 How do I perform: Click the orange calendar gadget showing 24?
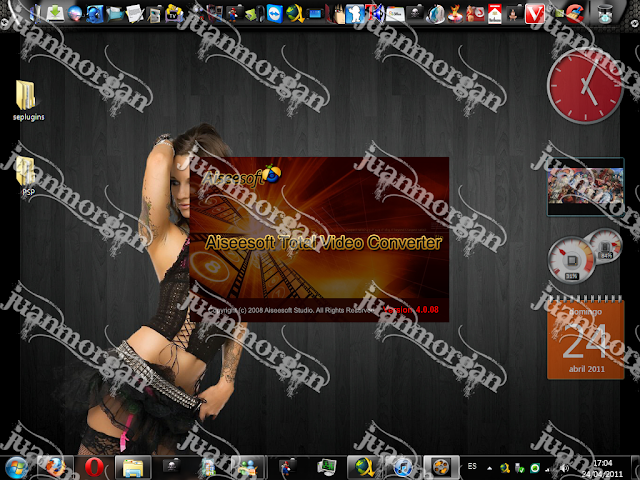pyautogui.click(x=586, y=338)
